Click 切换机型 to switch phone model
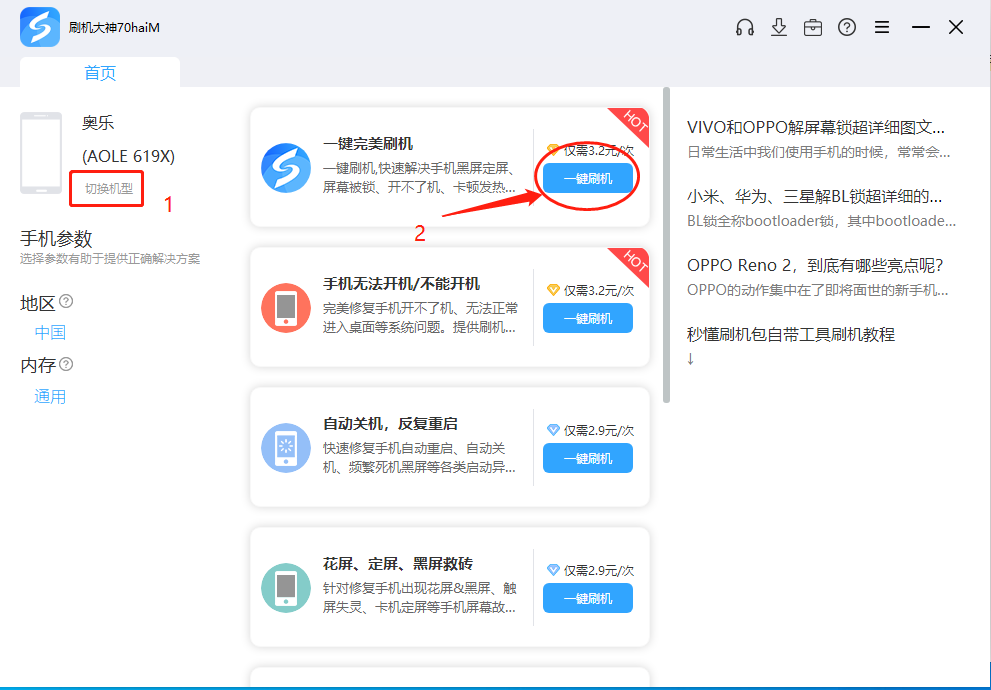This screenshot has width=991, height=690. (x=109, y=188)
